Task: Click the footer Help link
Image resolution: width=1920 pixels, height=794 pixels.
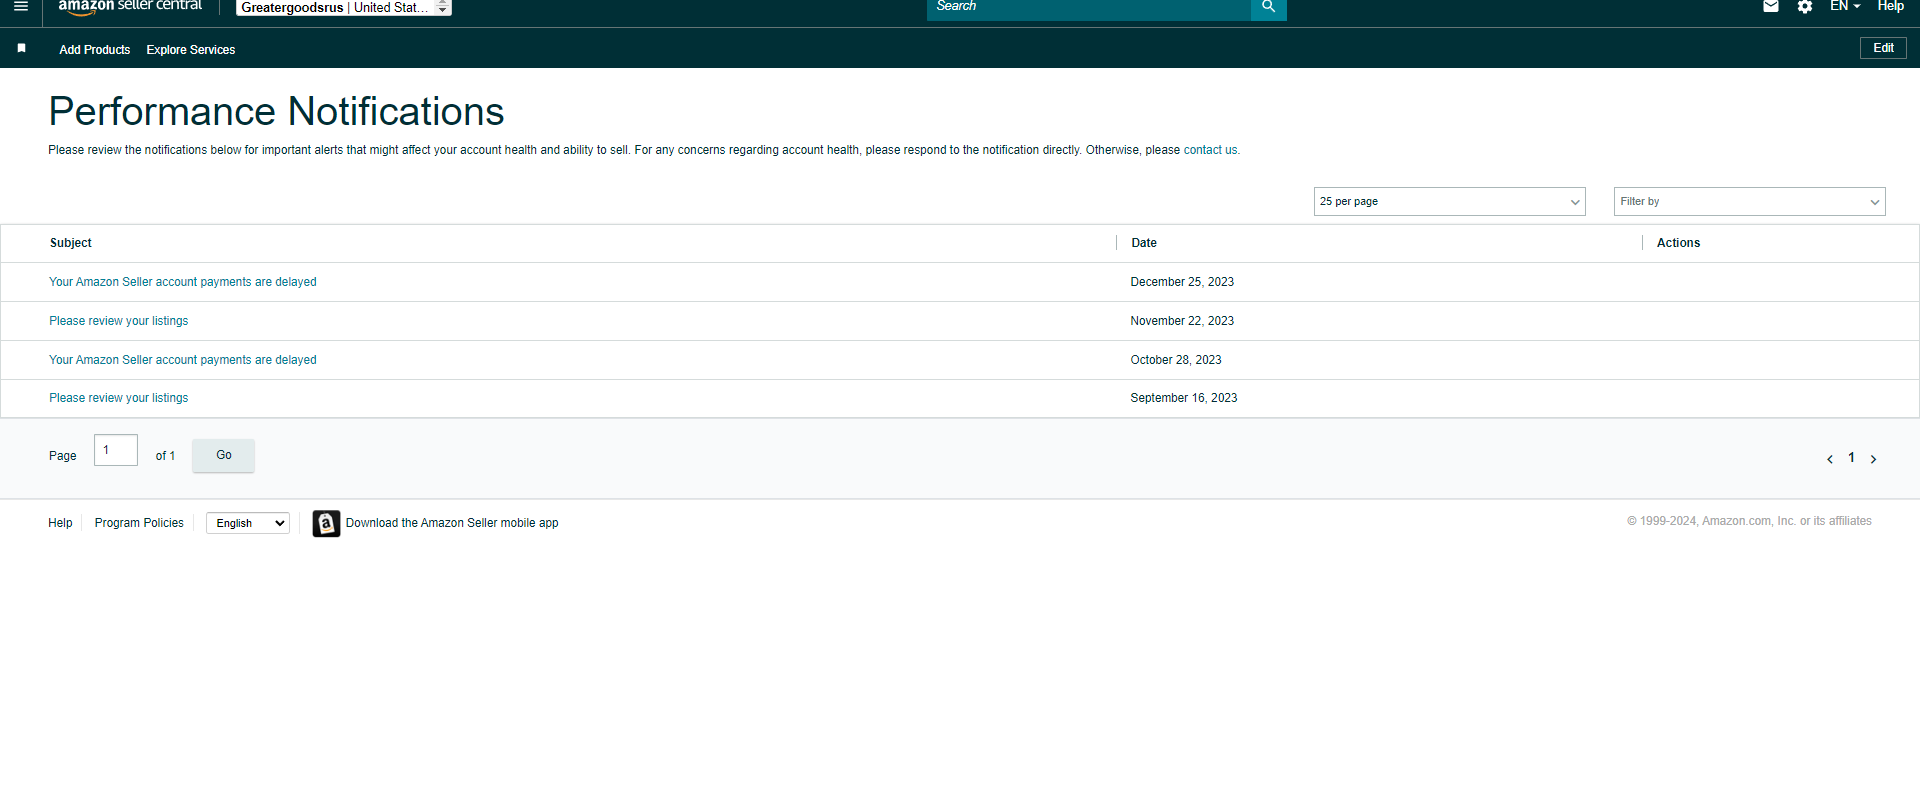Action: click(60, 523)
